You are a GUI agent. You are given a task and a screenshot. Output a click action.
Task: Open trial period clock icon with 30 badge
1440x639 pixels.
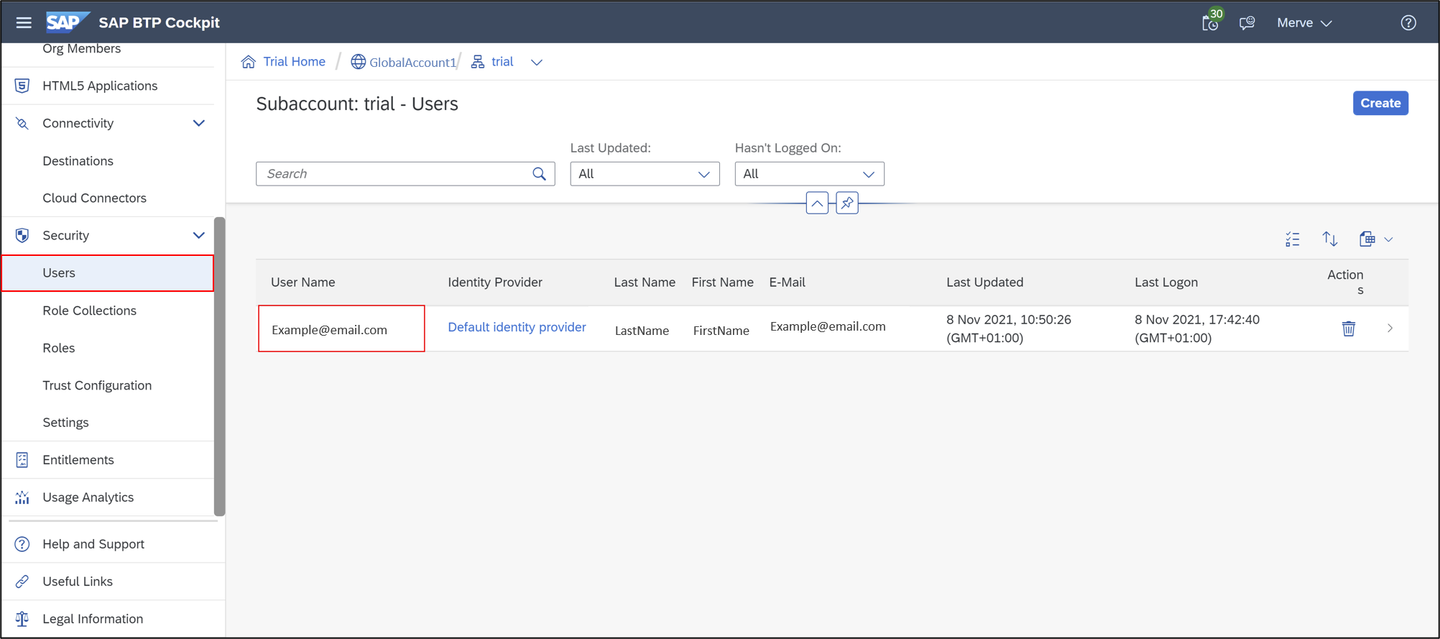click(x=1211, y=22)
